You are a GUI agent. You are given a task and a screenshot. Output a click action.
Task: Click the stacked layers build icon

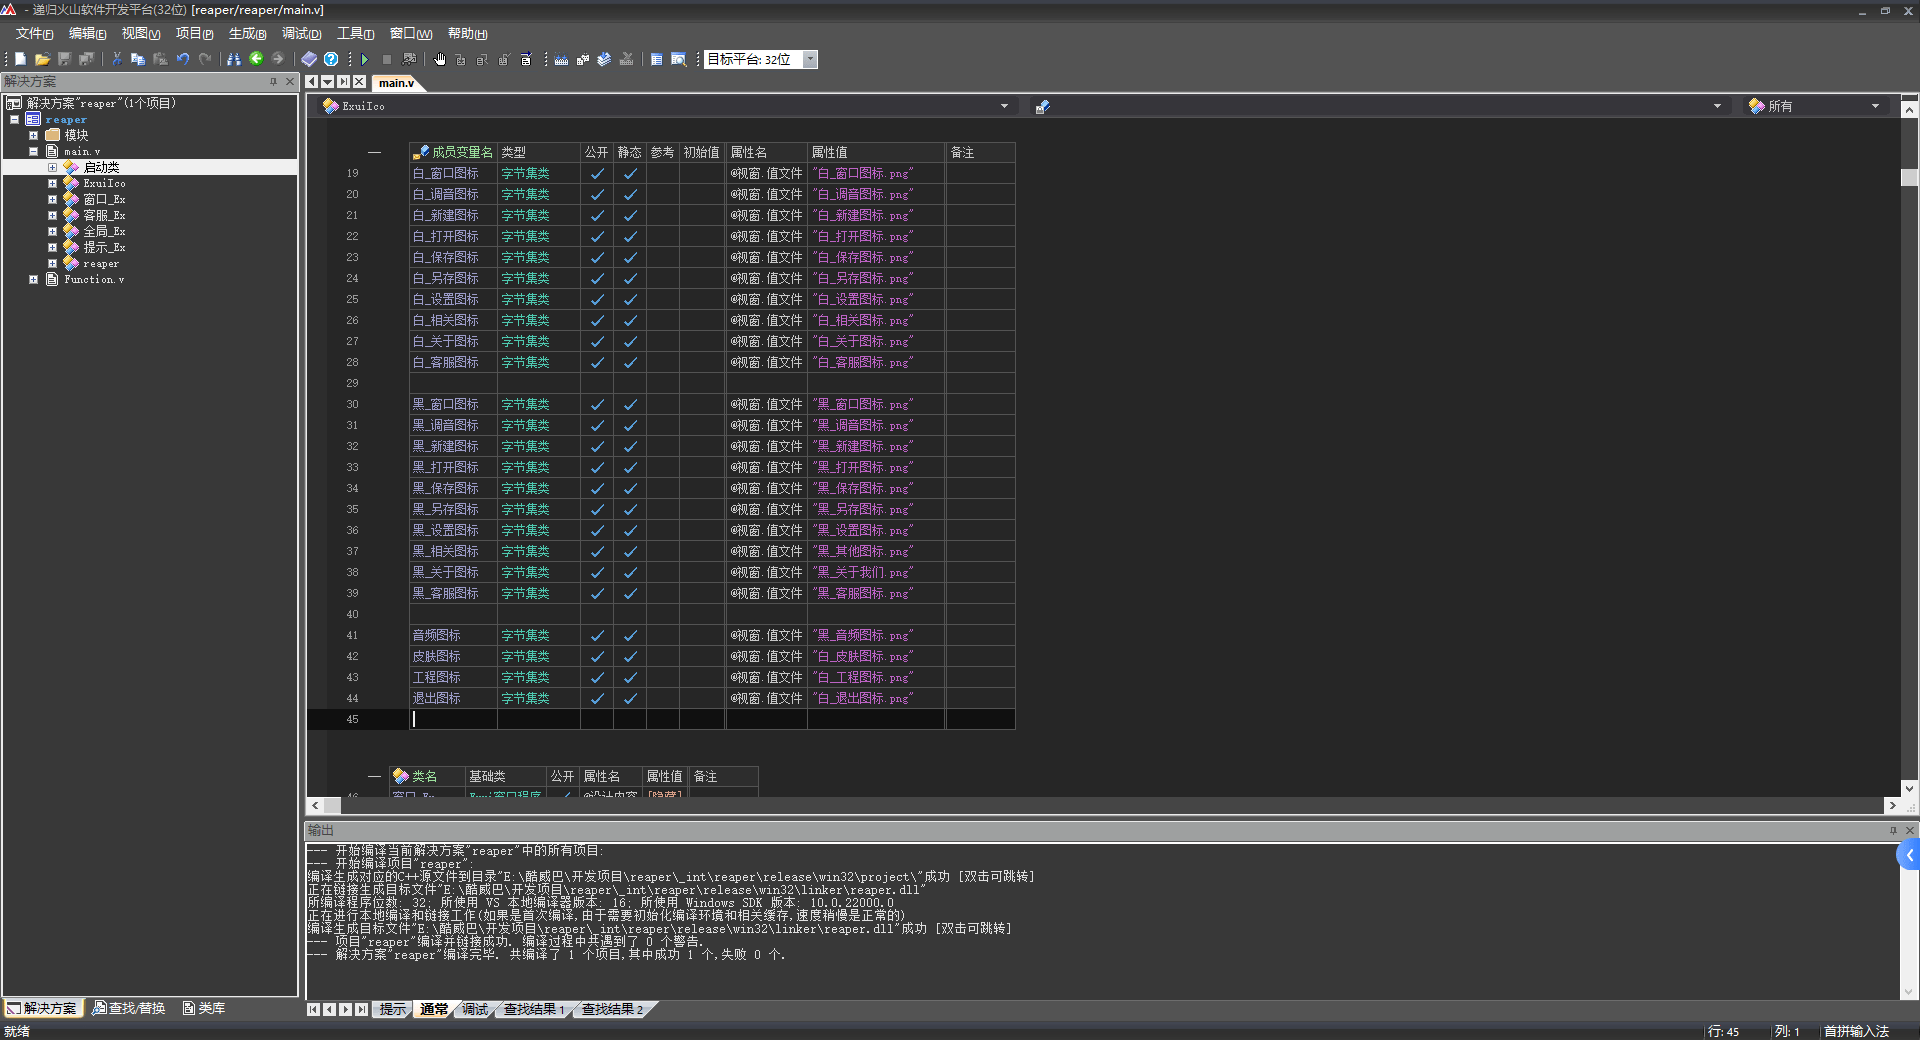[604, 59]
